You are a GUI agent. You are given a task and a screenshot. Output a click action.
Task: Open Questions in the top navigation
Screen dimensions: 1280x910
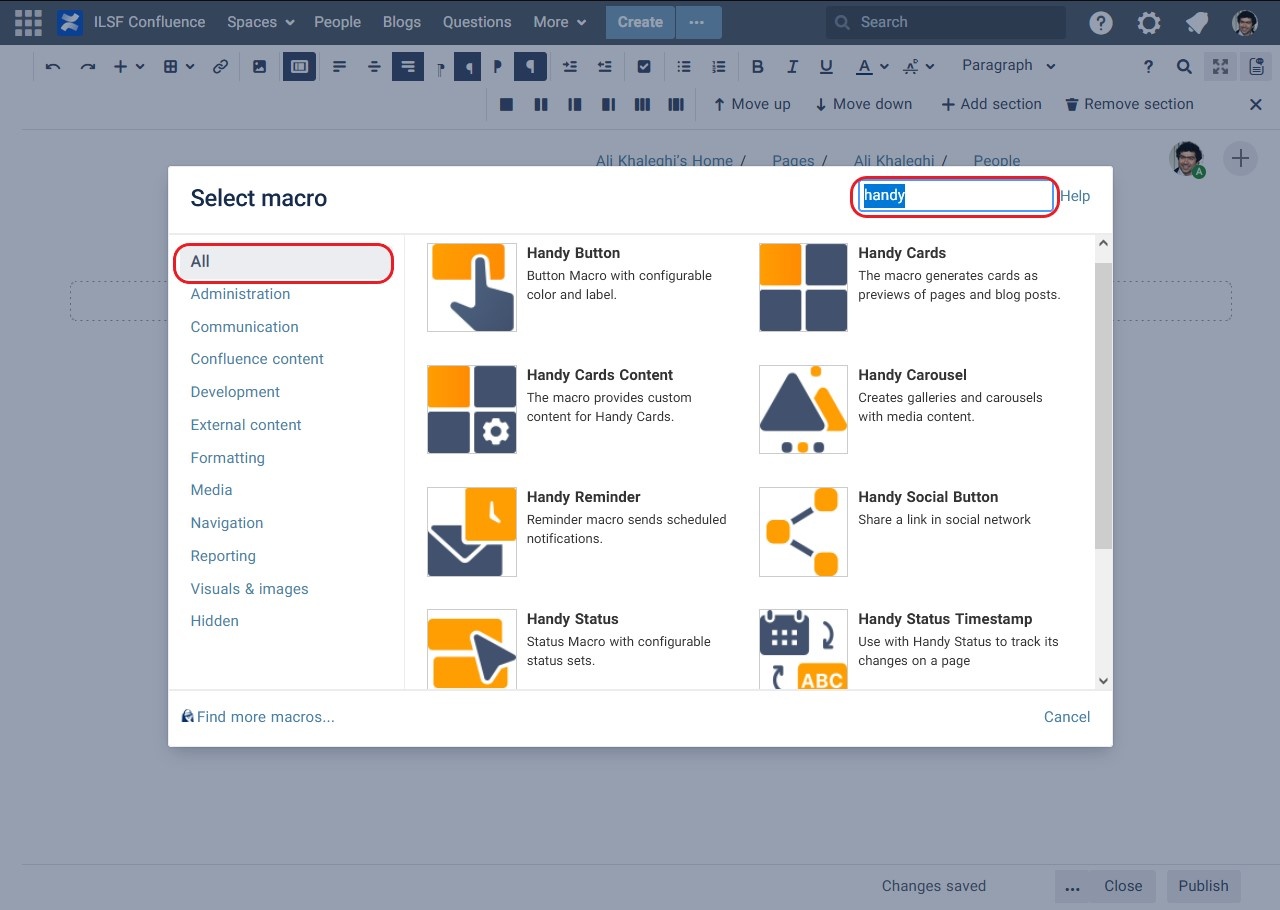(x=477, y=22)
